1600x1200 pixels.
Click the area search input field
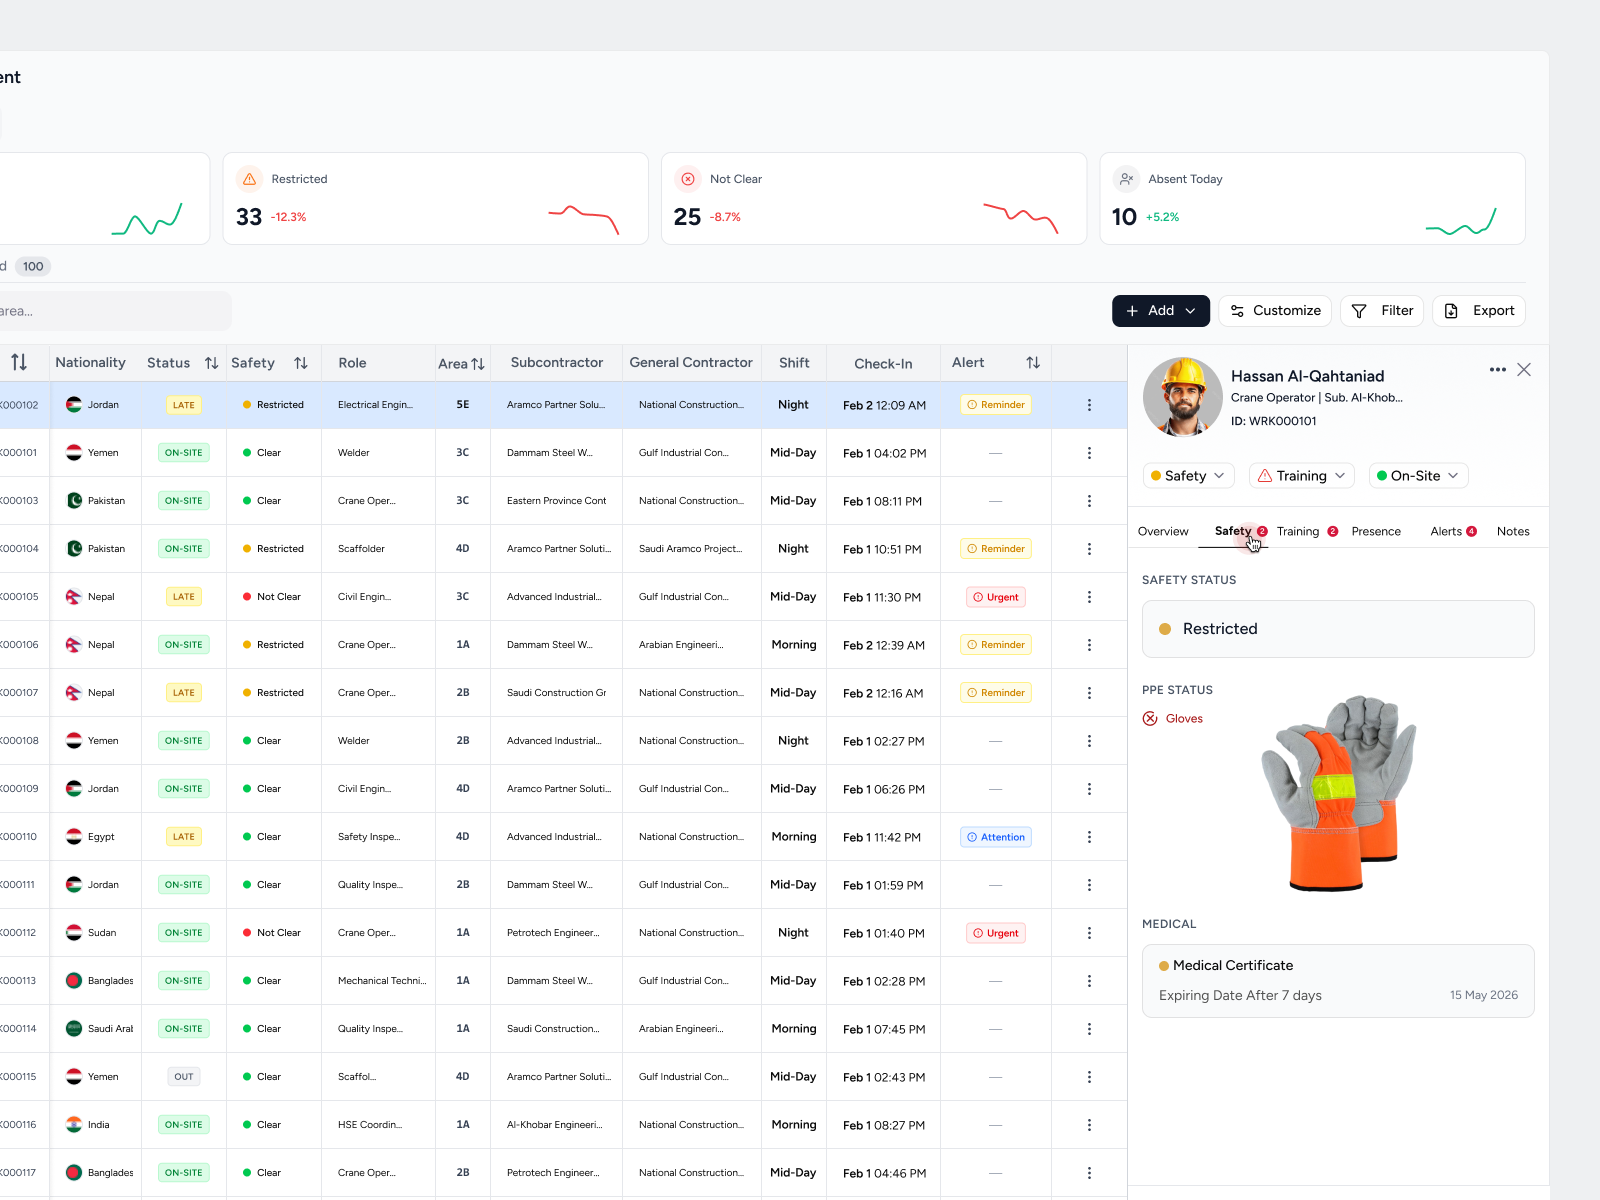[110, 311]
